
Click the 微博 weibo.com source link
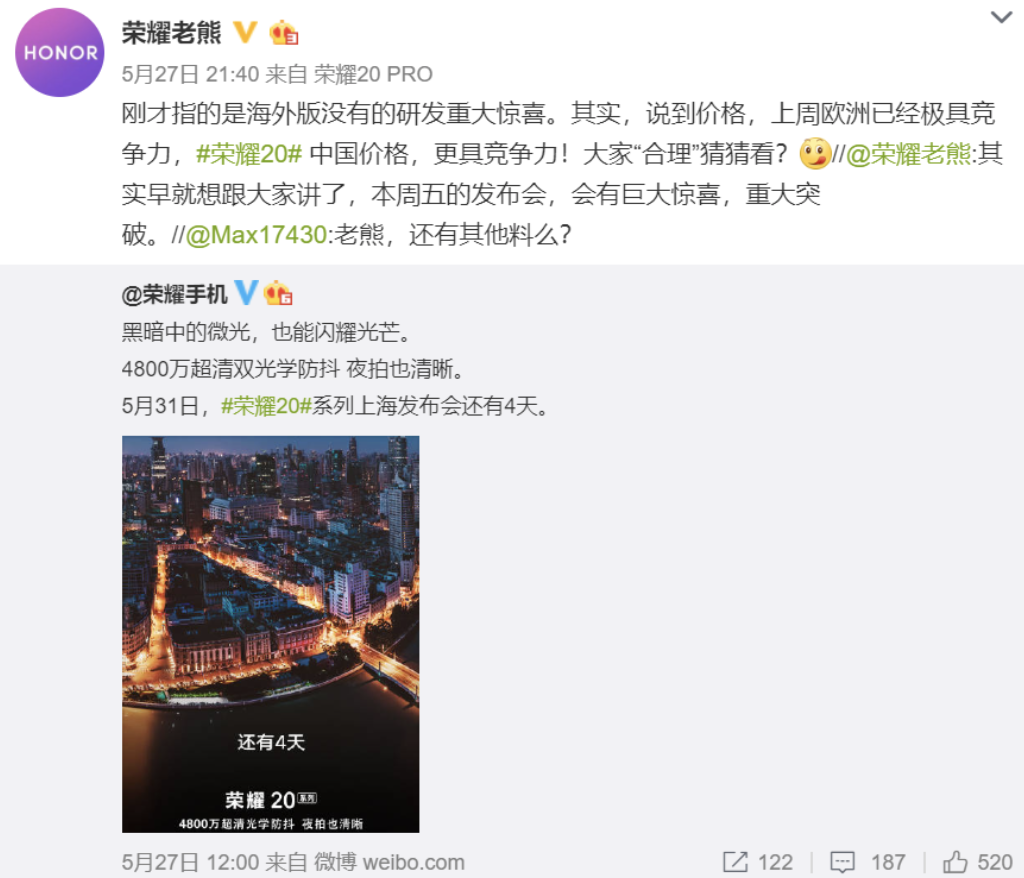point(389,862)
